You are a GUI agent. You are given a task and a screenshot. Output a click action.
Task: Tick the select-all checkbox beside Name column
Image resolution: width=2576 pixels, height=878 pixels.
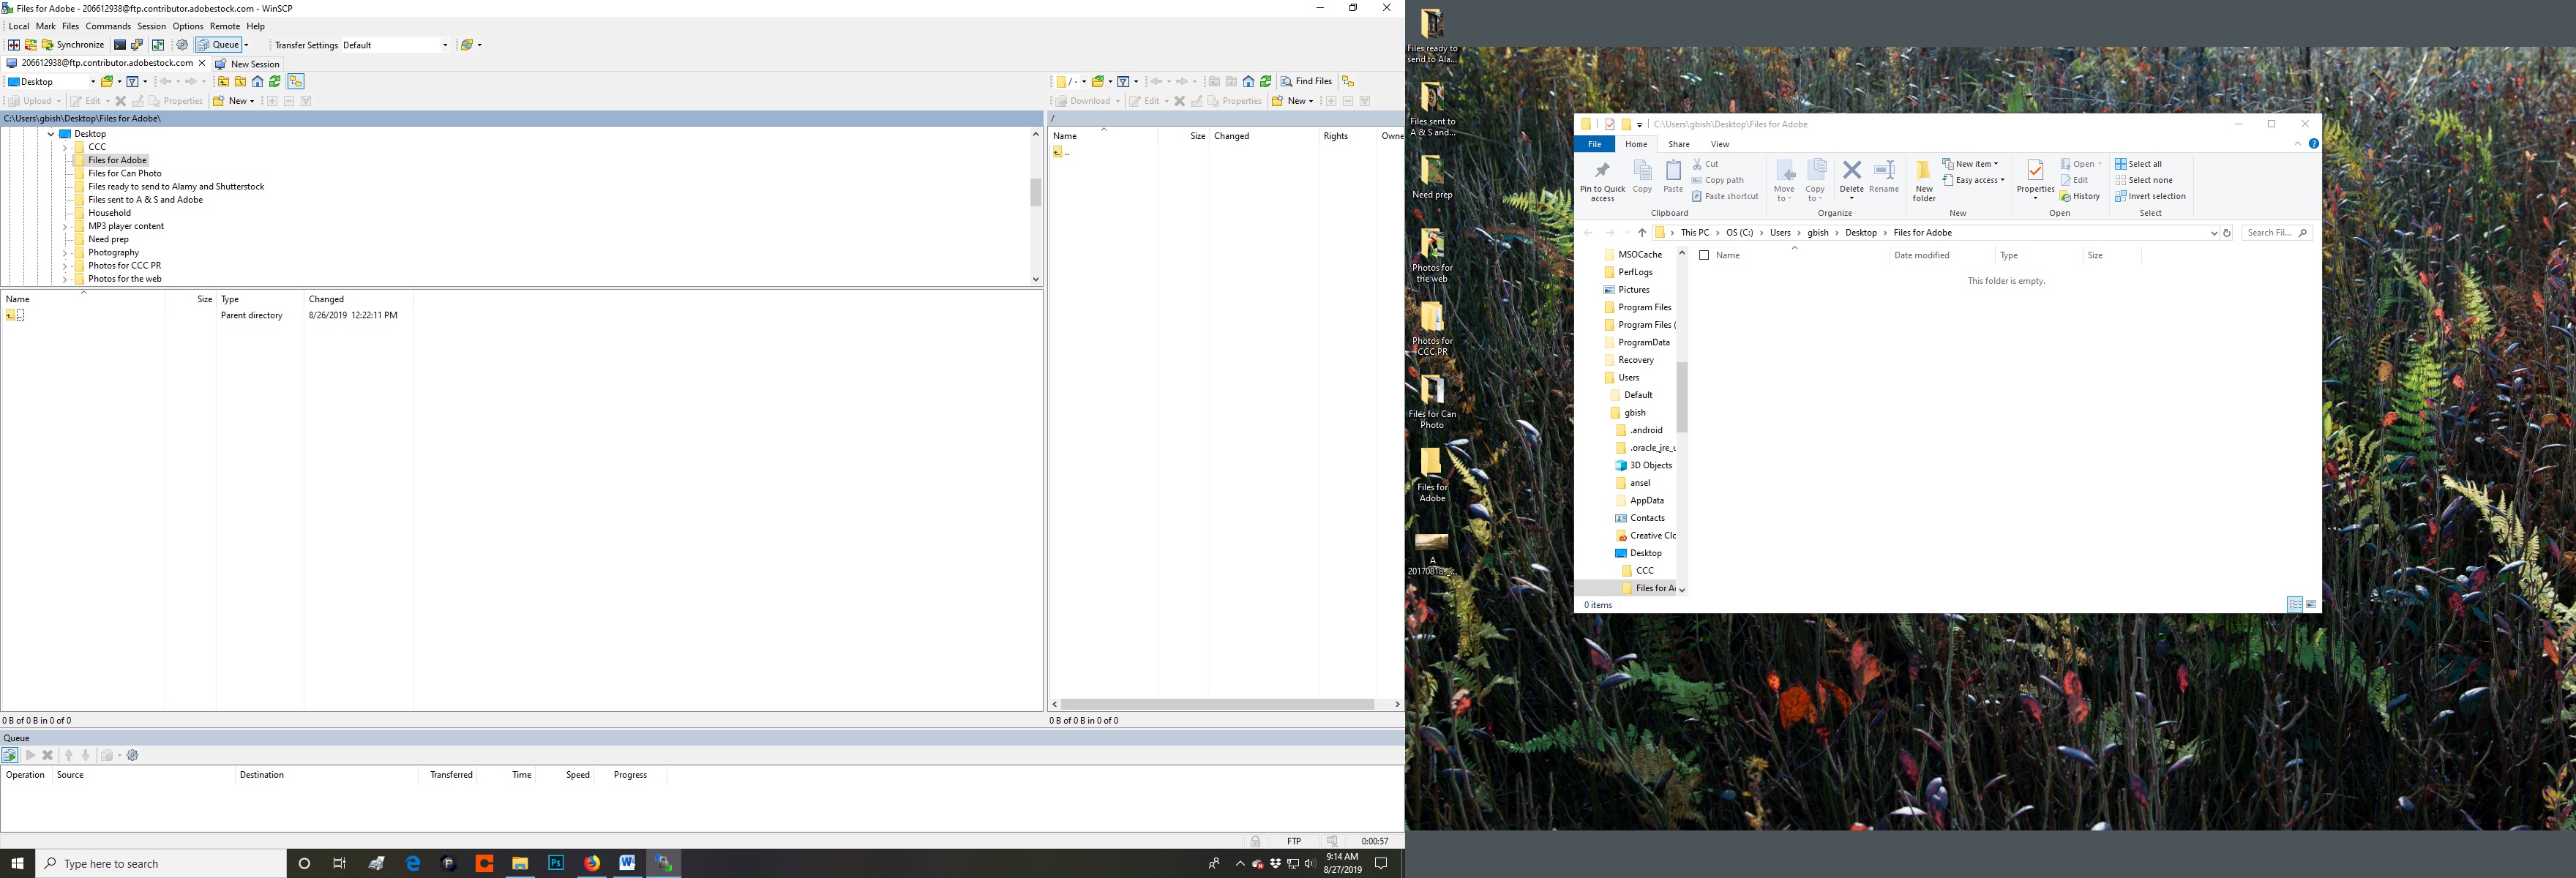click(x=1704, y=256)
